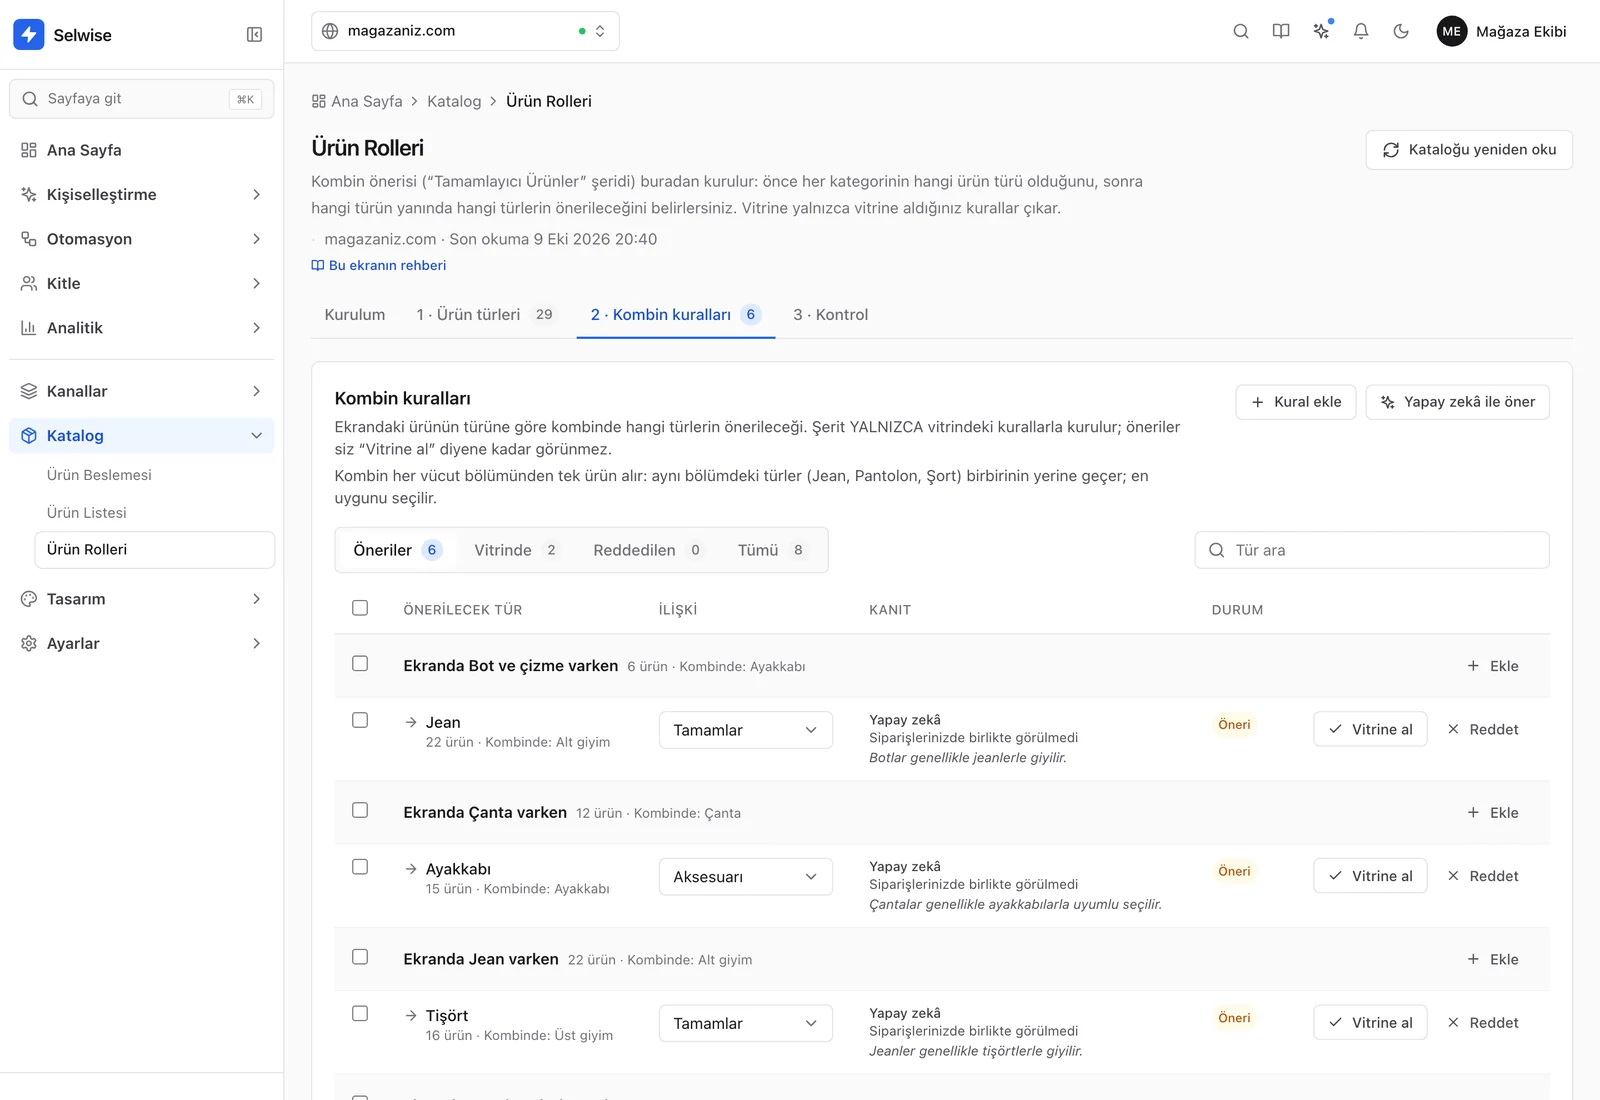
Task: Collapse the Katalog menu chevron
Action: [x=257, y=435]
